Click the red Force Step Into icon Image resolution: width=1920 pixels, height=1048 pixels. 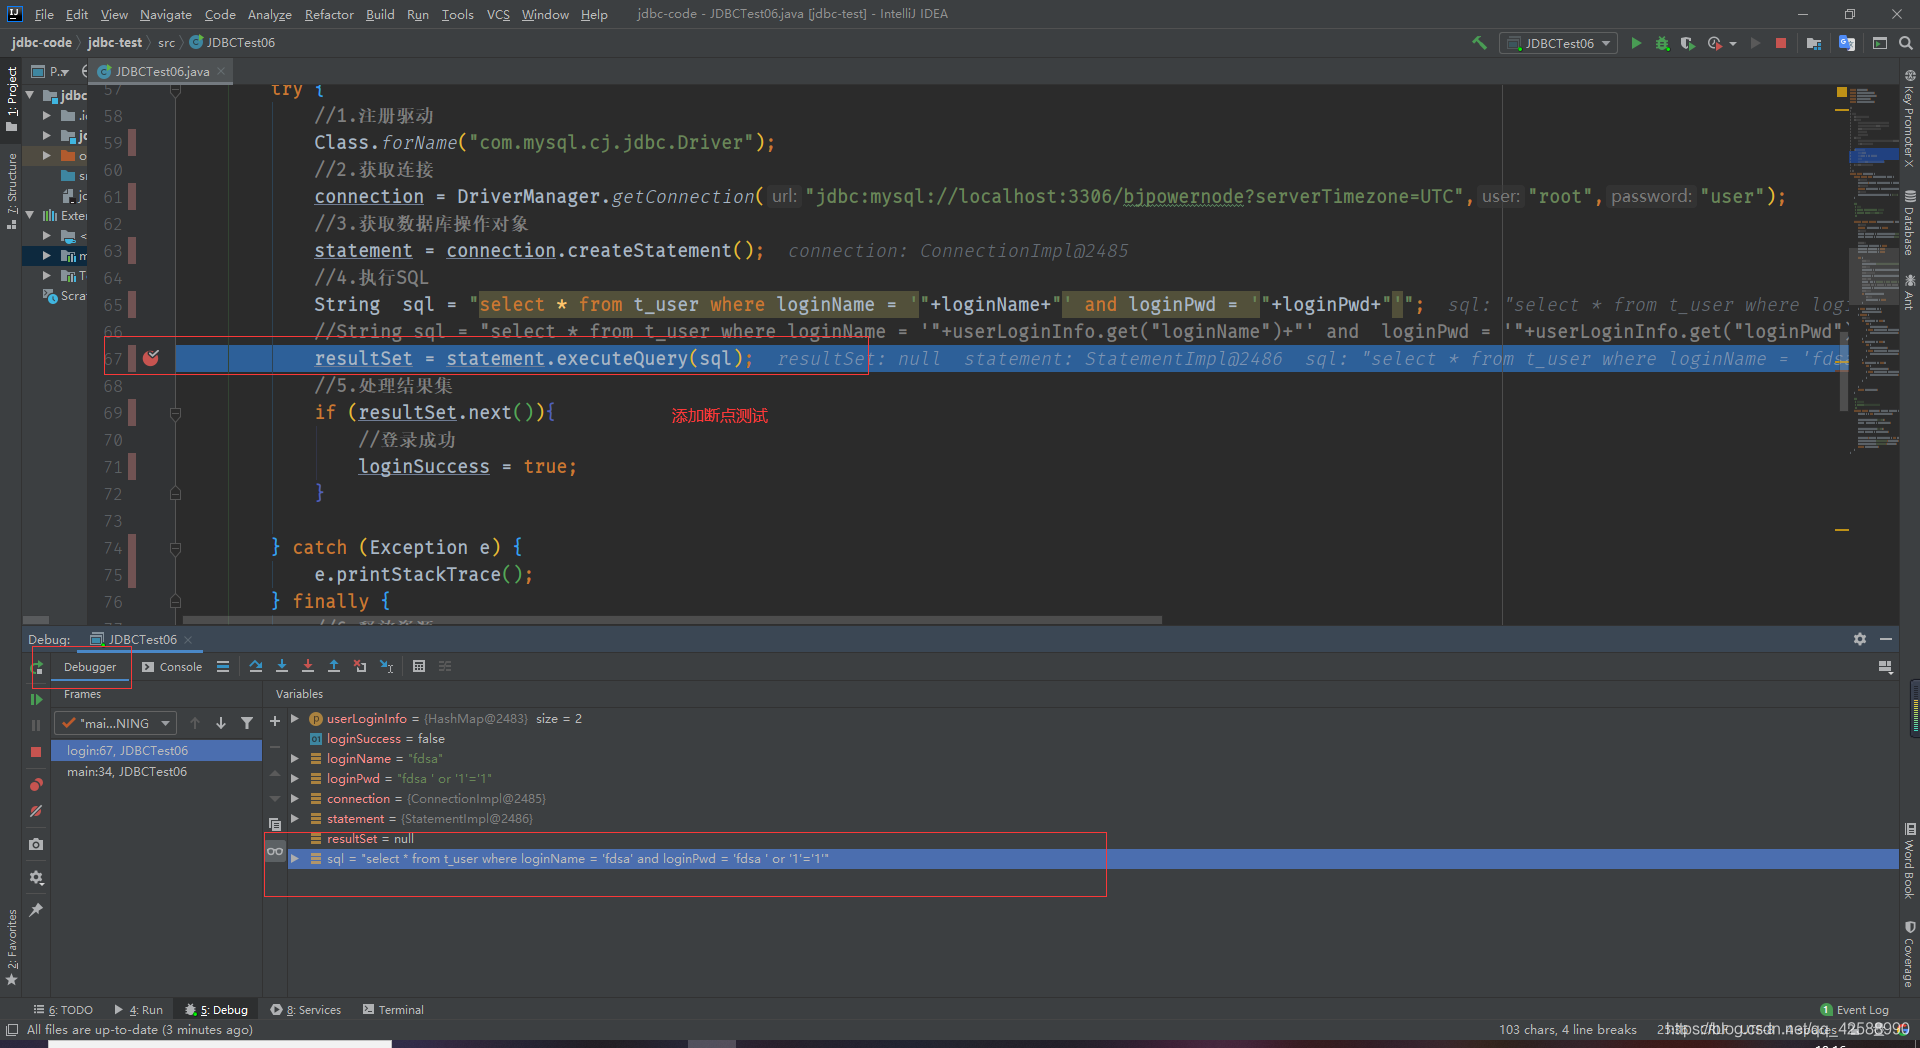(x=308, y=666)
